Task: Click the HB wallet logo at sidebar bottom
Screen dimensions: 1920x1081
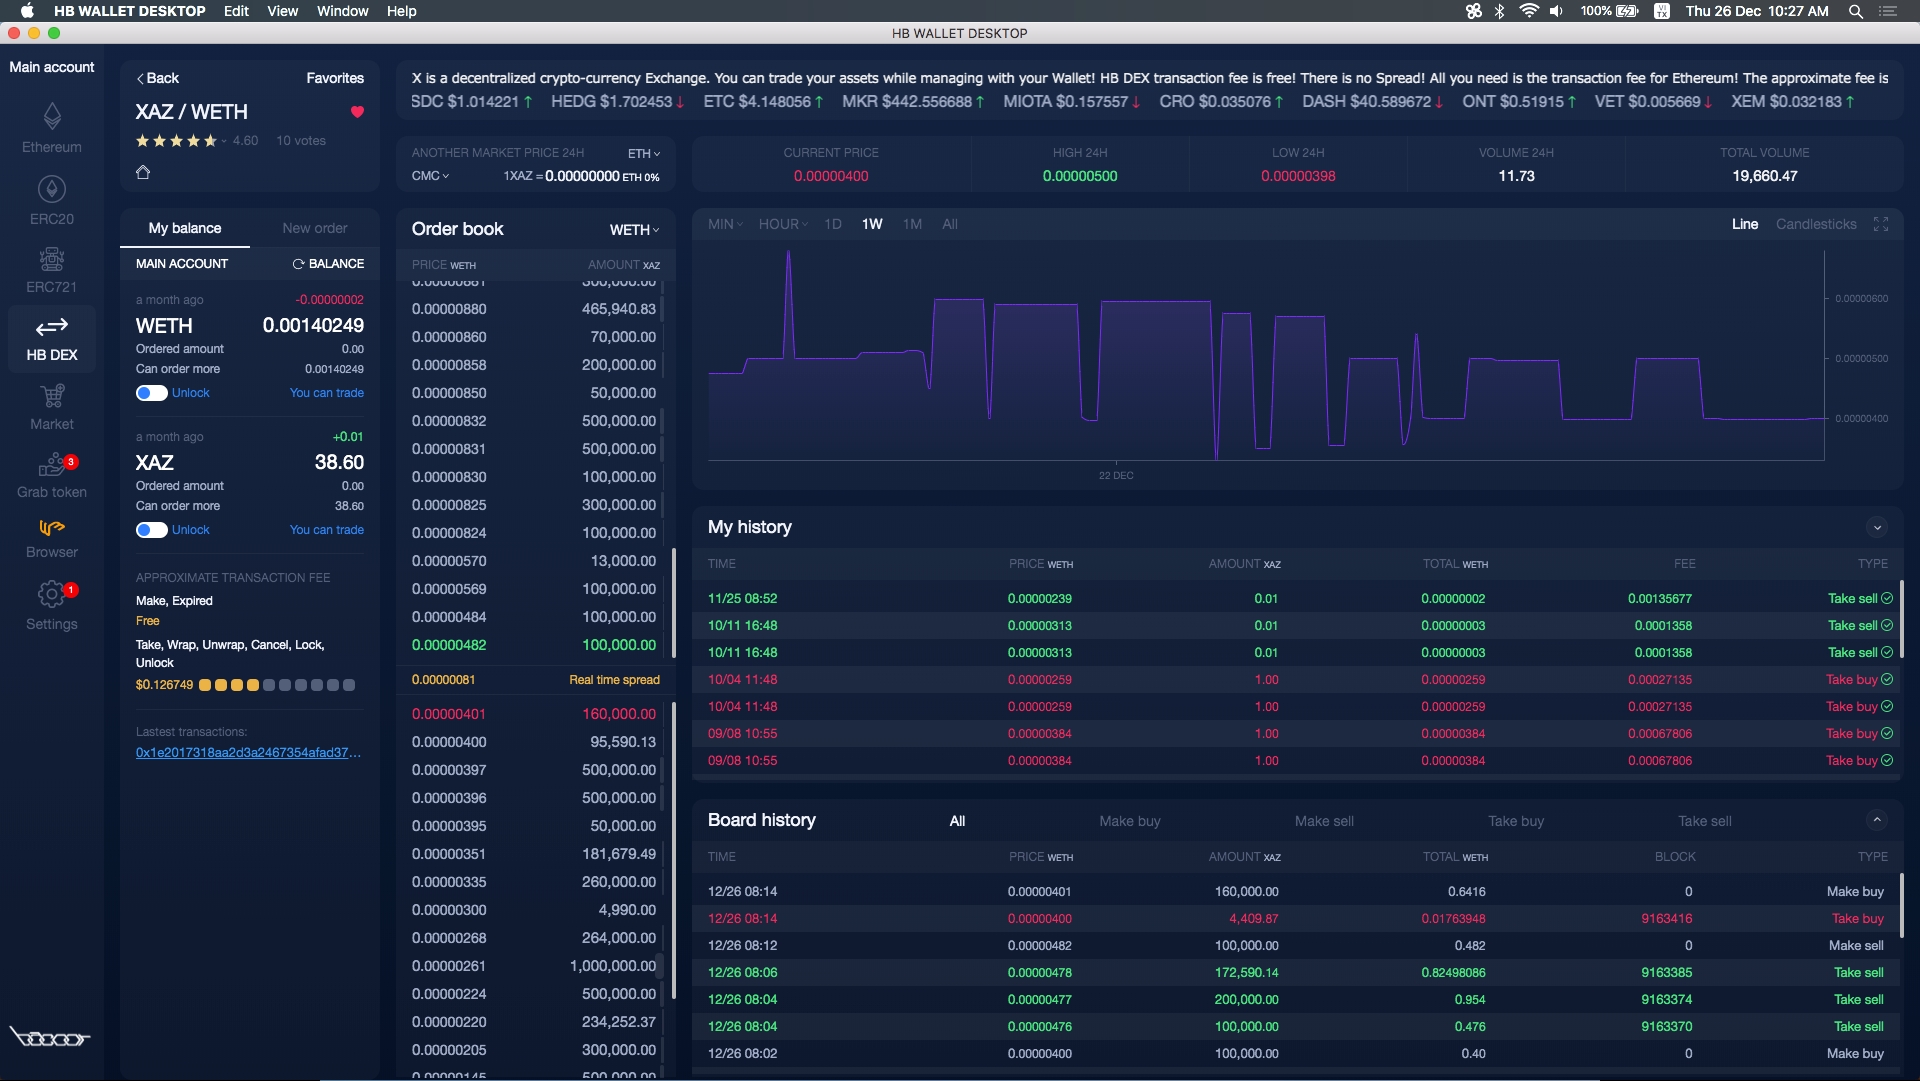Action: pyautogui.click(x=50, y=1037)
